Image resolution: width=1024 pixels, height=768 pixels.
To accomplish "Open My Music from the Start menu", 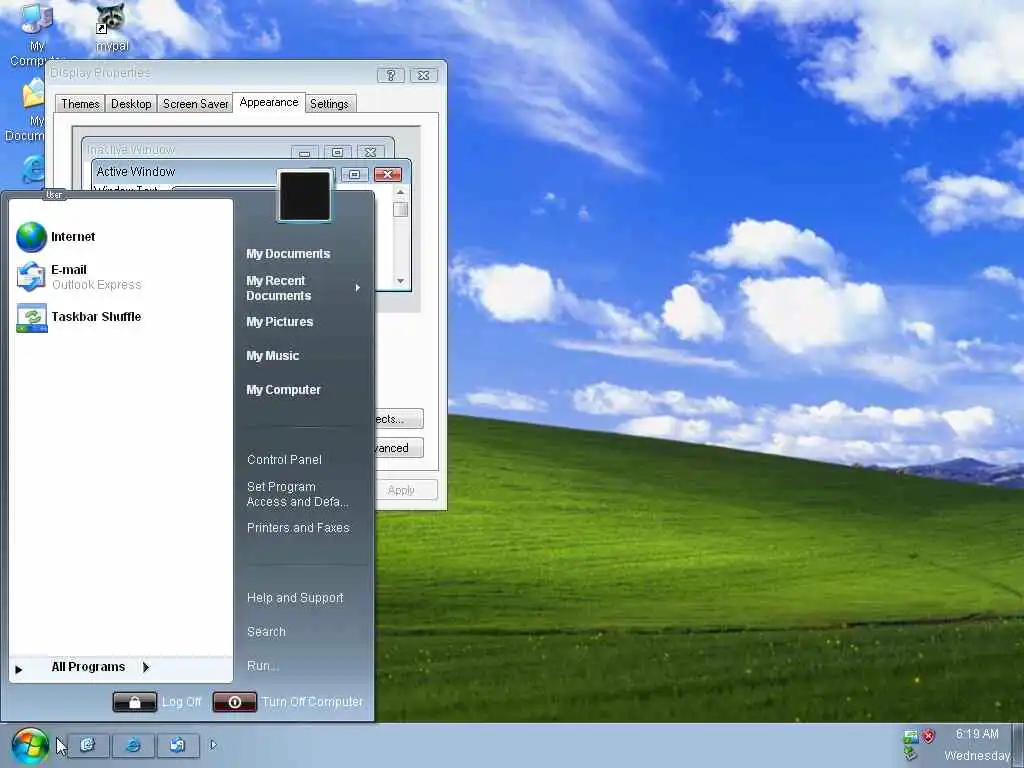I will coord(272,355).
